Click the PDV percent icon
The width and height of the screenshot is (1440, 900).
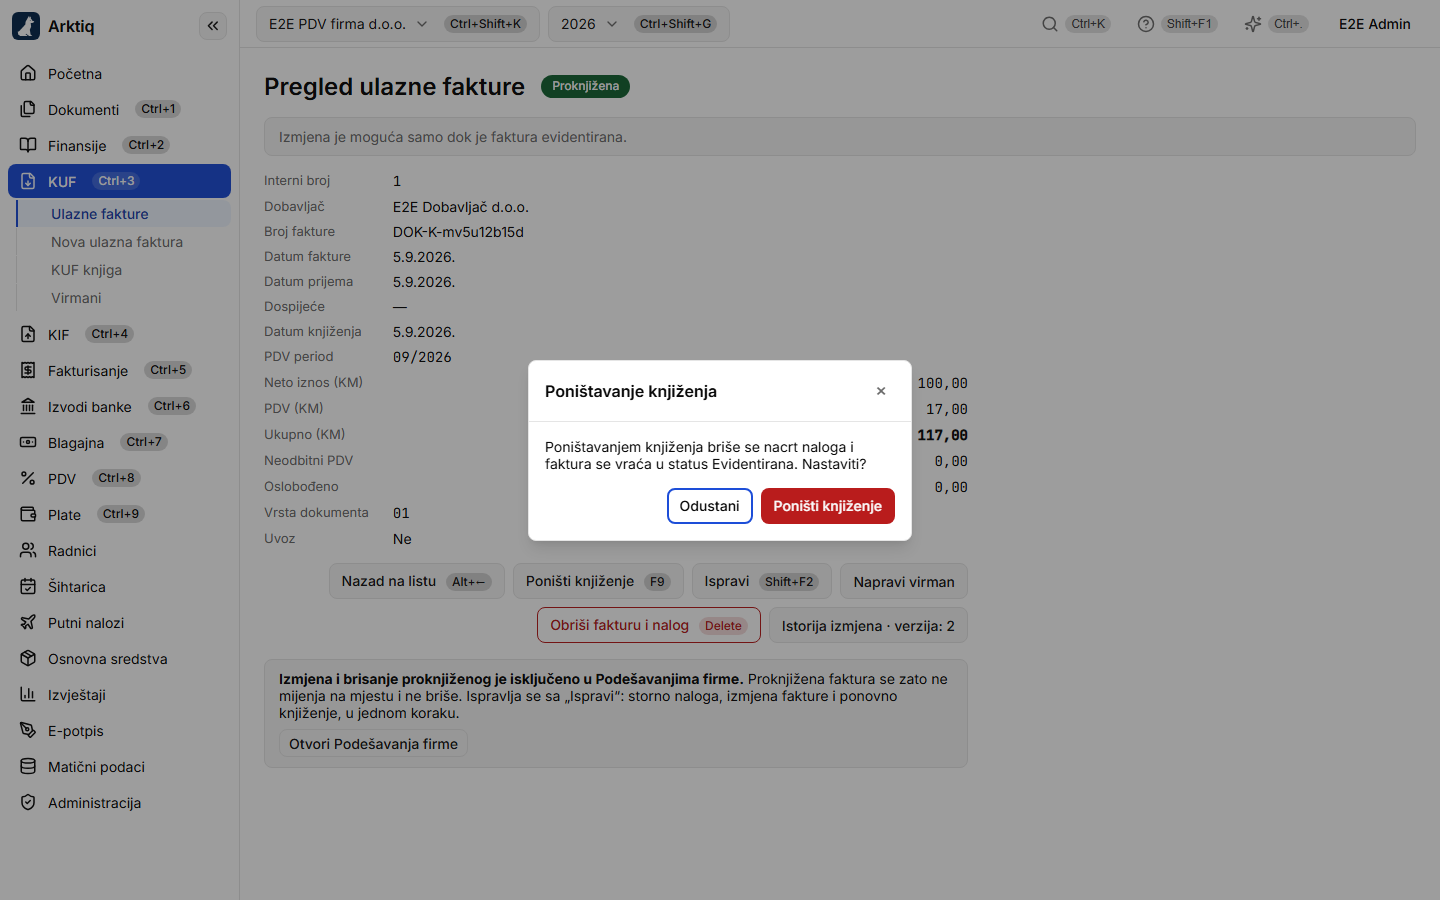pyautogui.click(x=28, y=479)
